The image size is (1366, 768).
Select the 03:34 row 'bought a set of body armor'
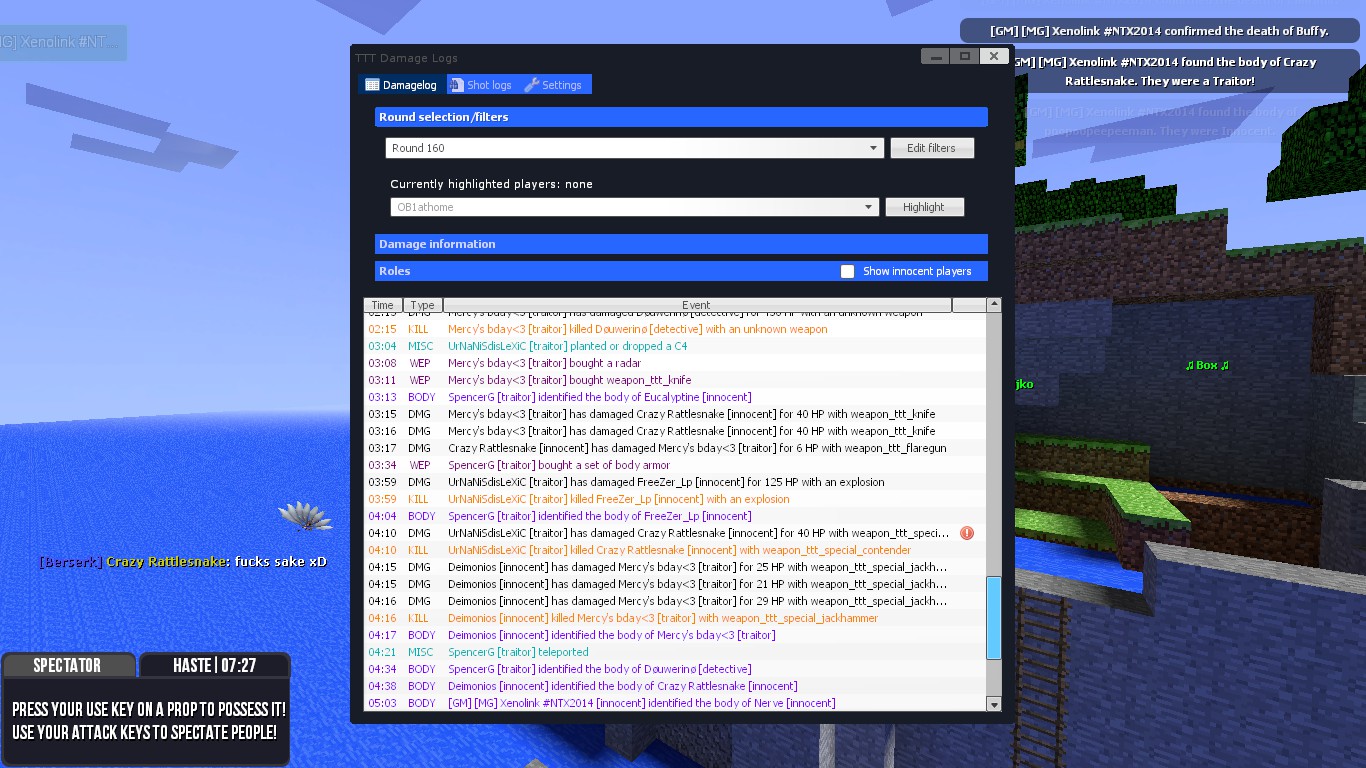pos(675,465)
